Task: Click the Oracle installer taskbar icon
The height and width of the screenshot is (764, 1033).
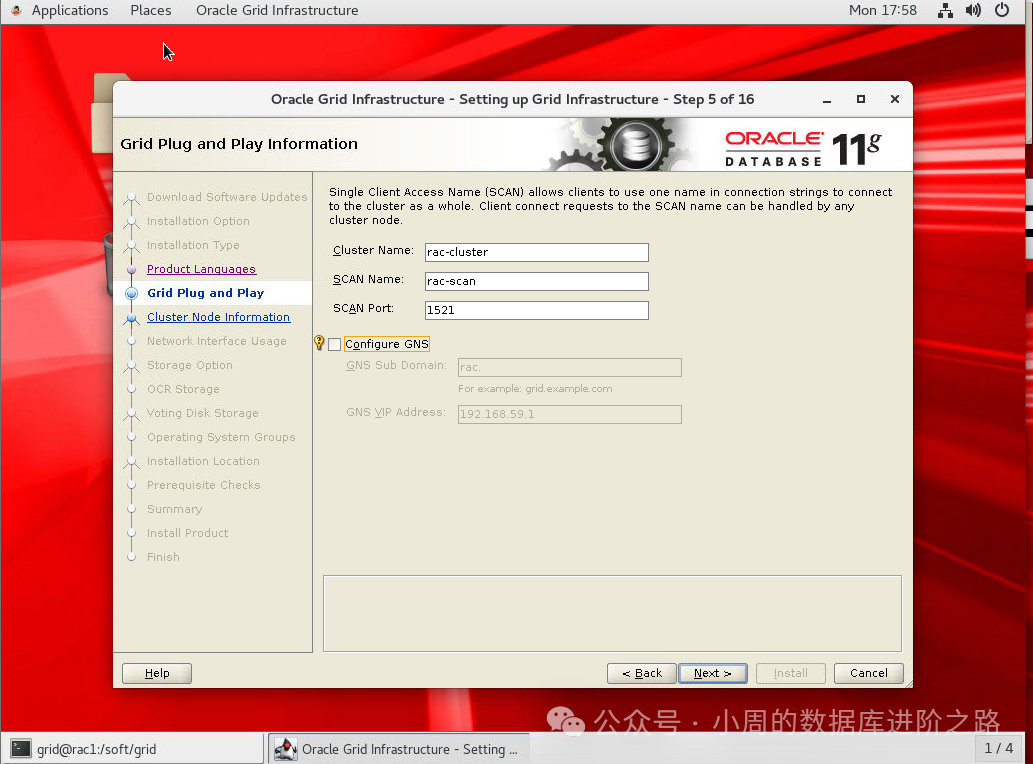Action: (x=286, y=749)
